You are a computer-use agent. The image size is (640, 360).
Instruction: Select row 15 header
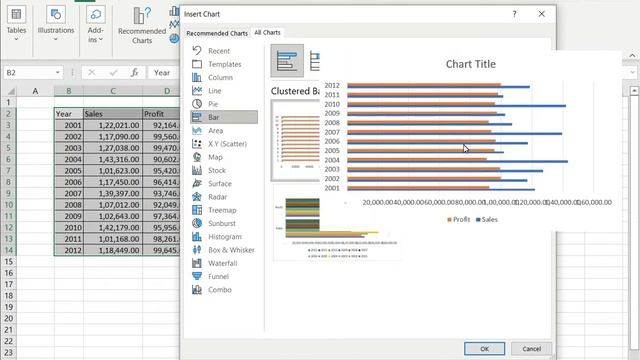tap(9, 262)
